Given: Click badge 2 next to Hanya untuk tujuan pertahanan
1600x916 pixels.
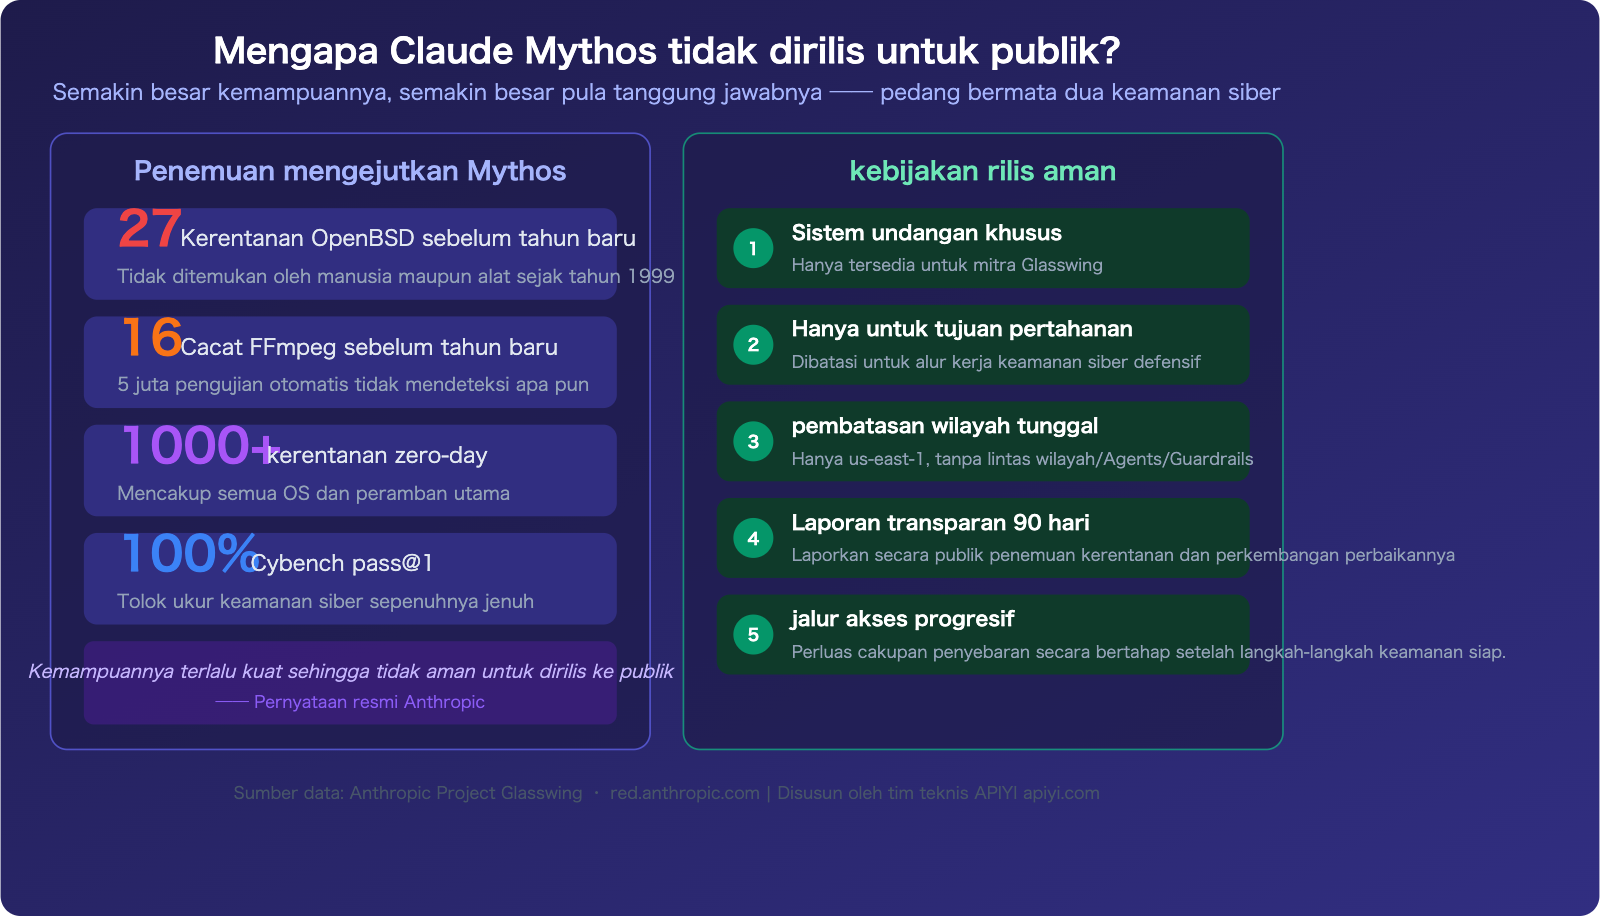Looking at the screenshot, I should point(751,345).
